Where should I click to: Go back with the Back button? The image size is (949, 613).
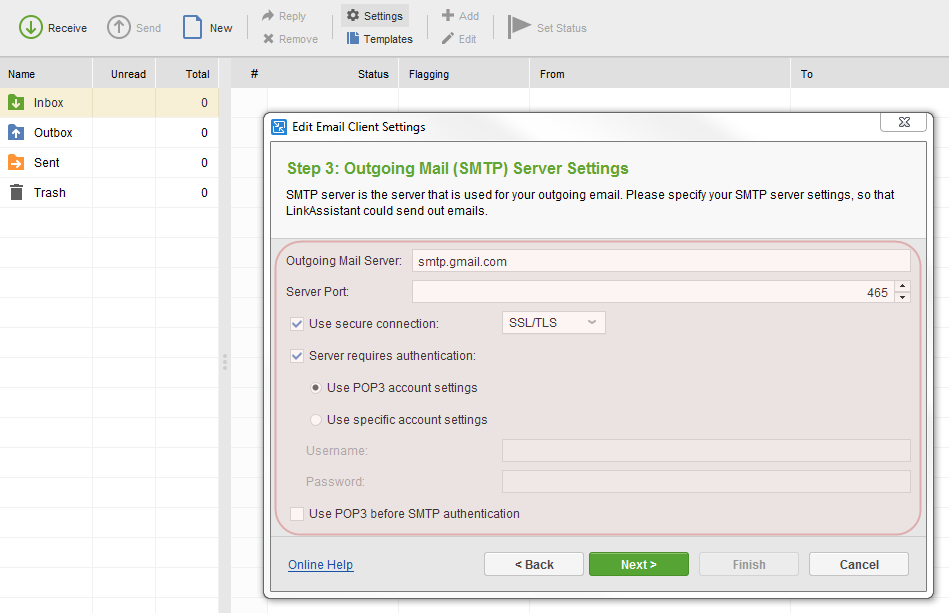click(534, 564)
